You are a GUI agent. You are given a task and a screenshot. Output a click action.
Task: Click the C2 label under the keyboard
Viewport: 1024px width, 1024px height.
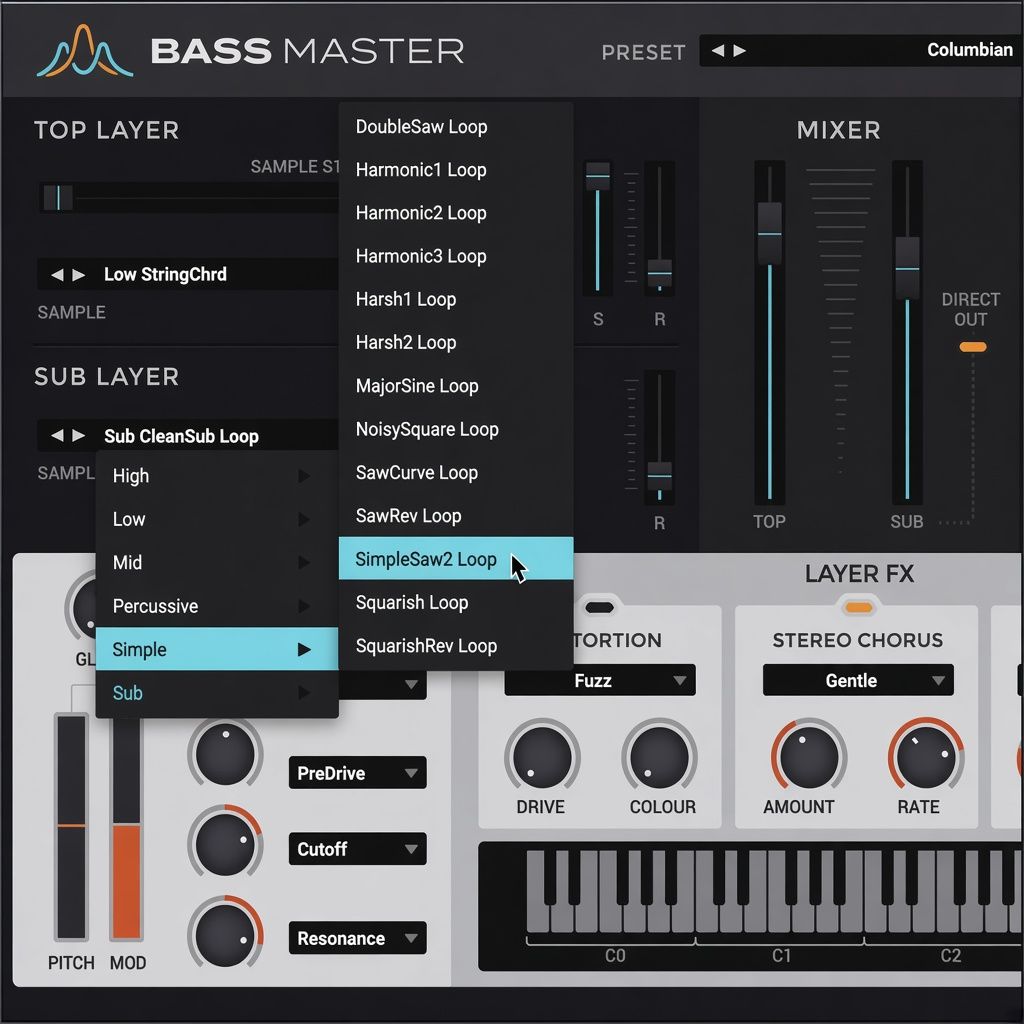coord(950,955)
